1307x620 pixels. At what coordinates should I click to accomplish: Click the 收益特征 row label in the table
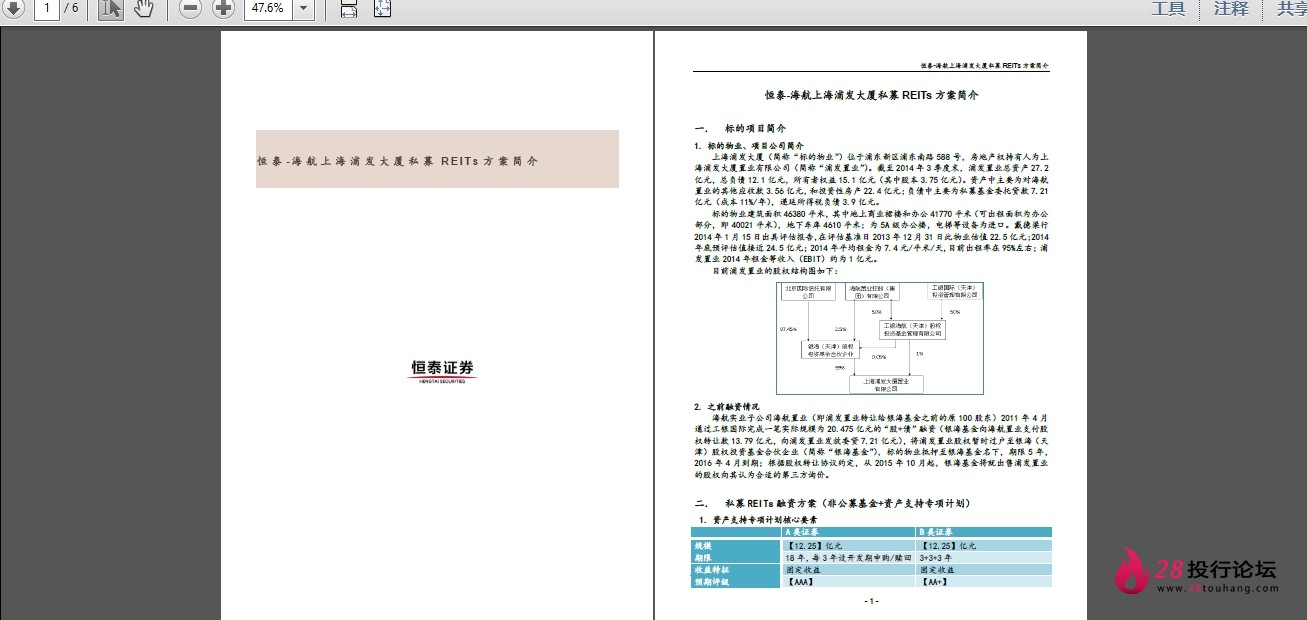pyautogui.click(x=736, y=570)
